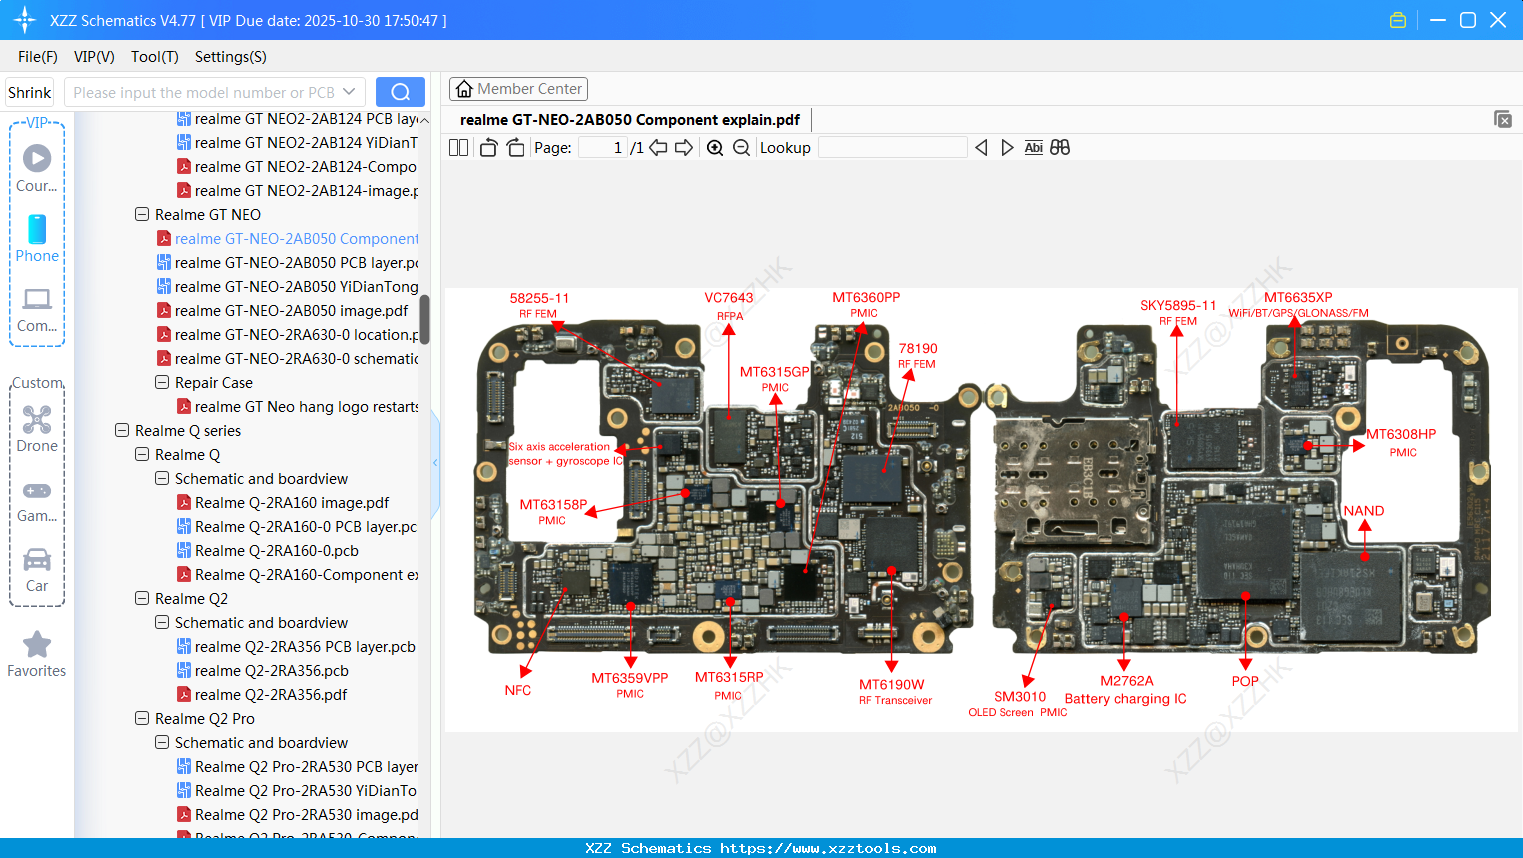Screen dimensions: 1523x858
Task: Collapse the Realme Q series node
Action: 122,430
